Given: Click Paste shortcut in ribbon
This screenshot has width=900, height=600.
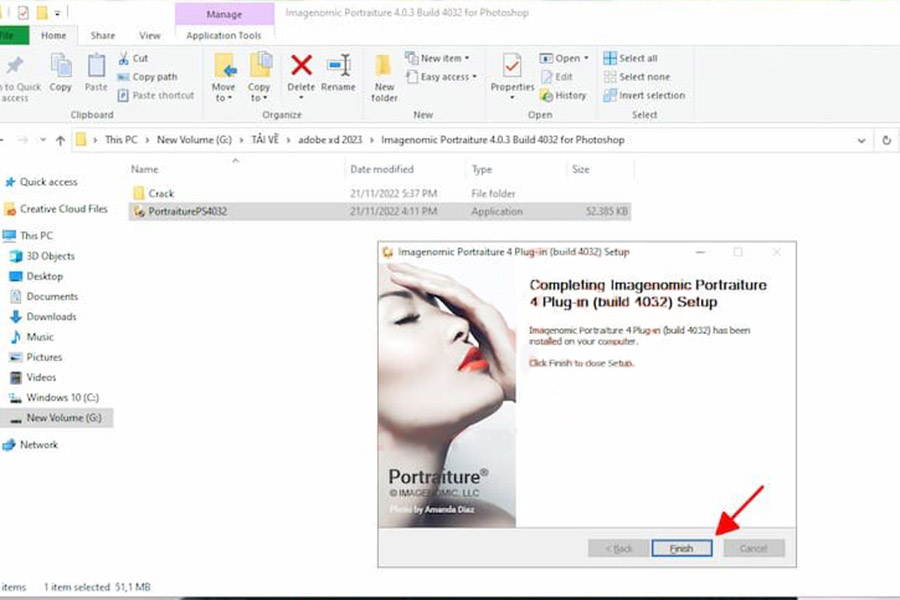Looking at the screenshot, I should click(156, 95).
